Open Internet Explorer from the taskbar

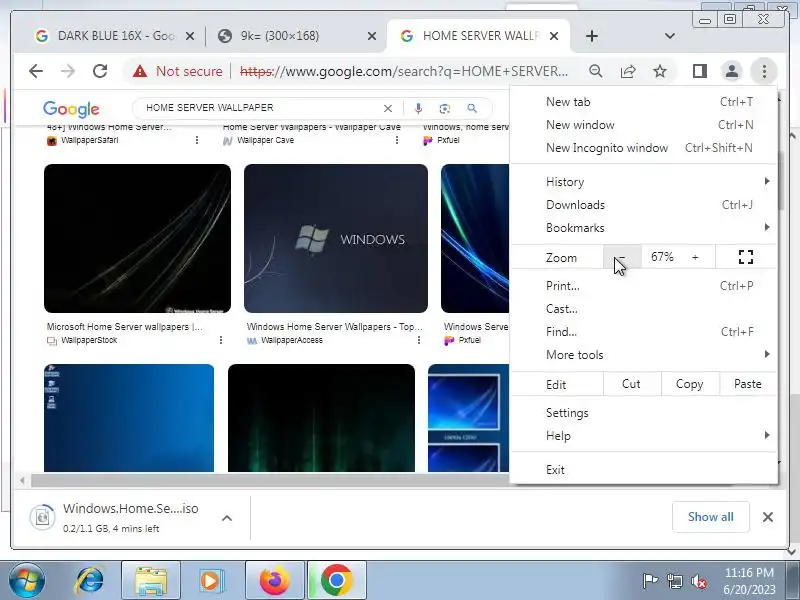coord(90,580)
